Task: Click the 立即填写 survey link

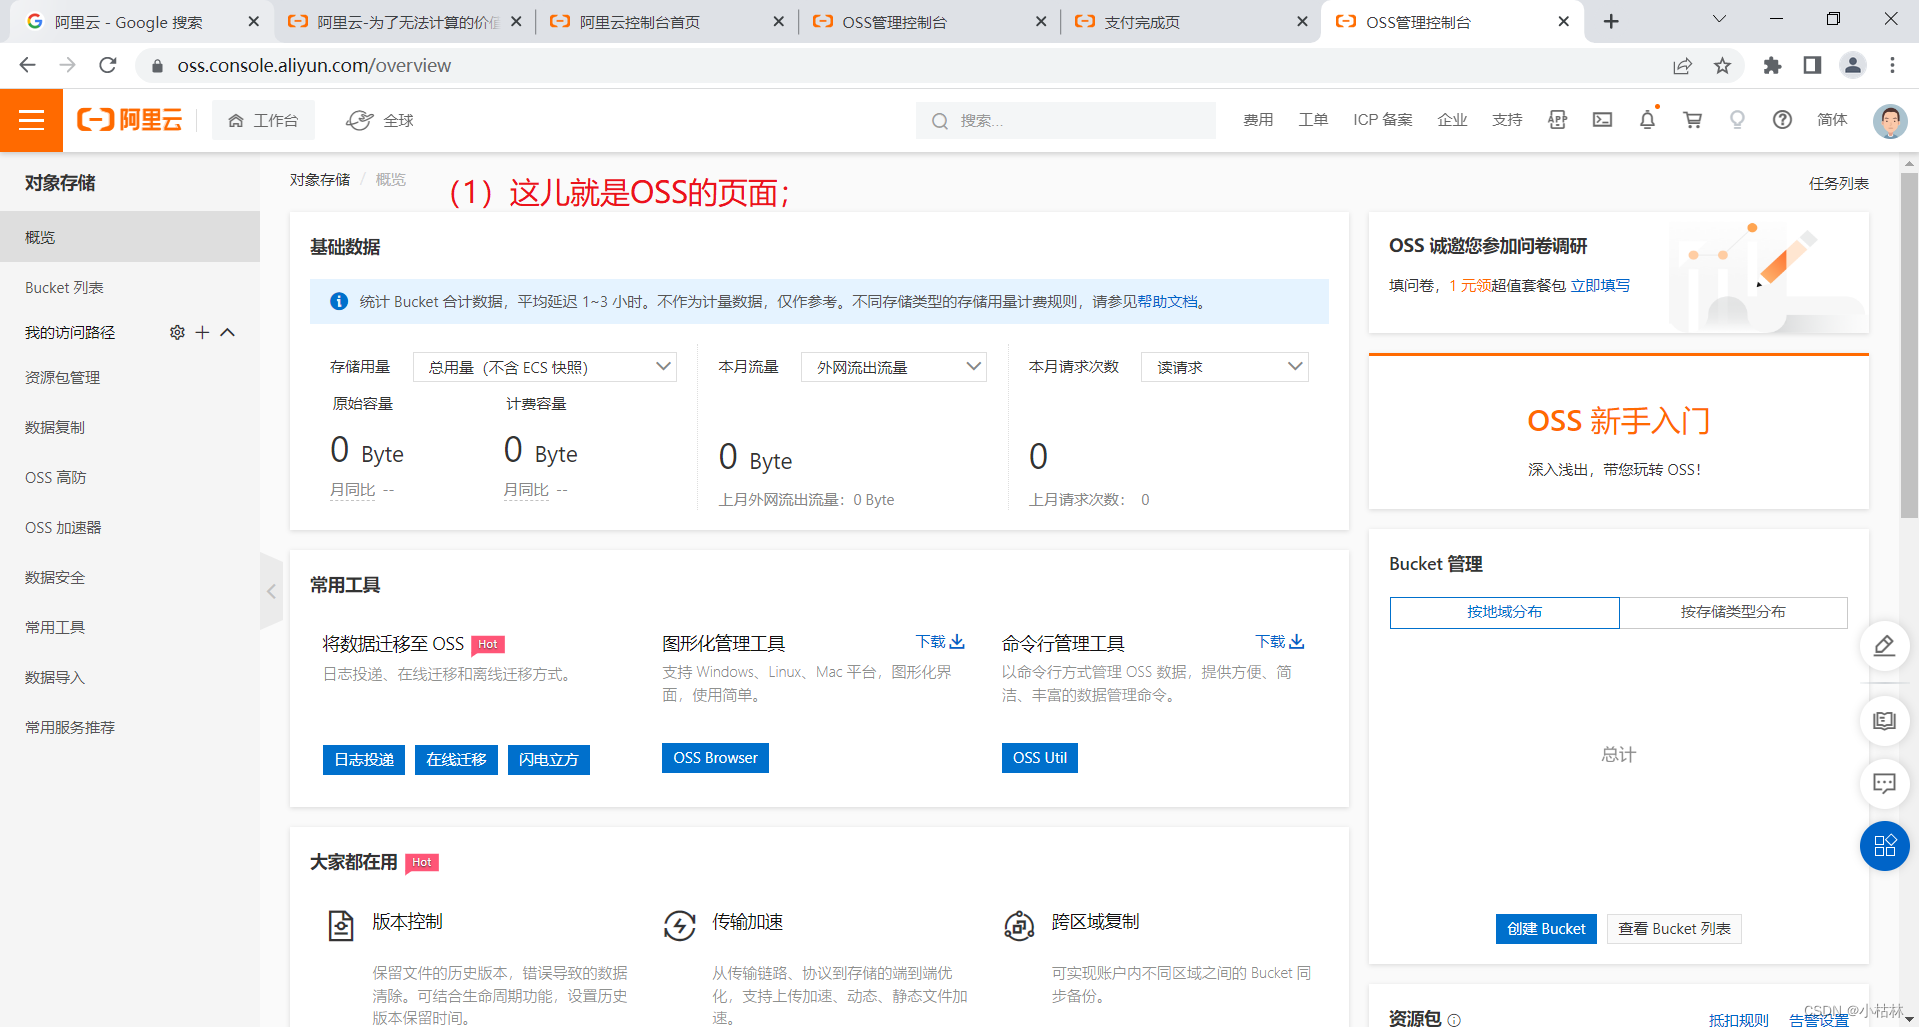Action: [1600, 286]
